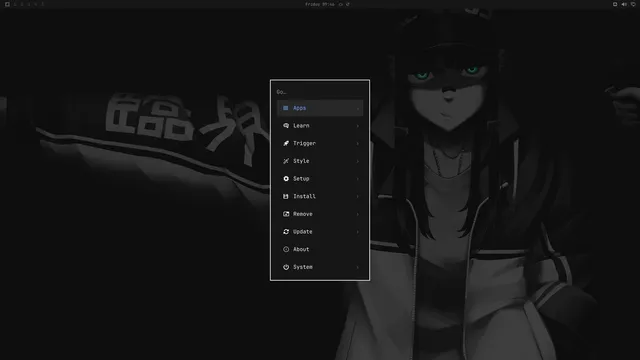This screenshot has height=360, width=640.
Task: Choose the Update entry label
Action: pos(302,232)
